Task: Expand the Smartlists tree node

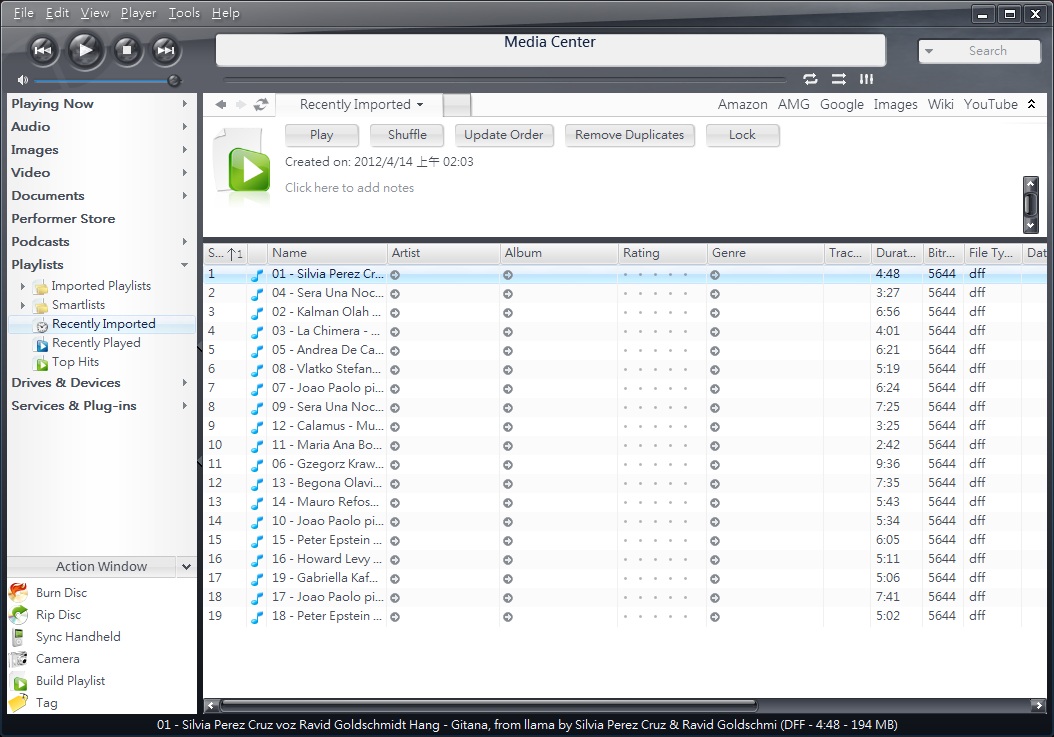Action: click(23, 305)
